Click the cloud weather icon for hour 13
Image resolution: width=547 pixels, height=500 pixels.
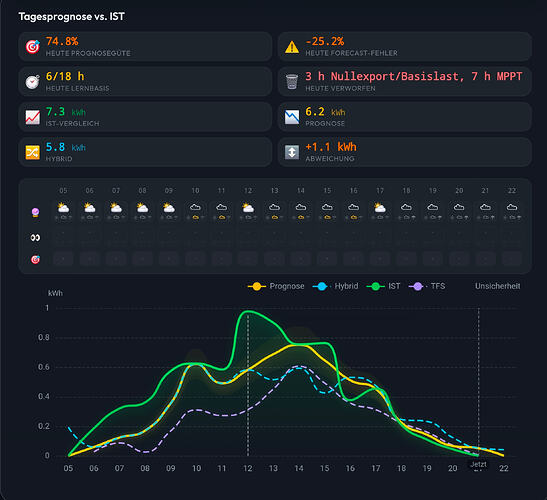point(274,207)
